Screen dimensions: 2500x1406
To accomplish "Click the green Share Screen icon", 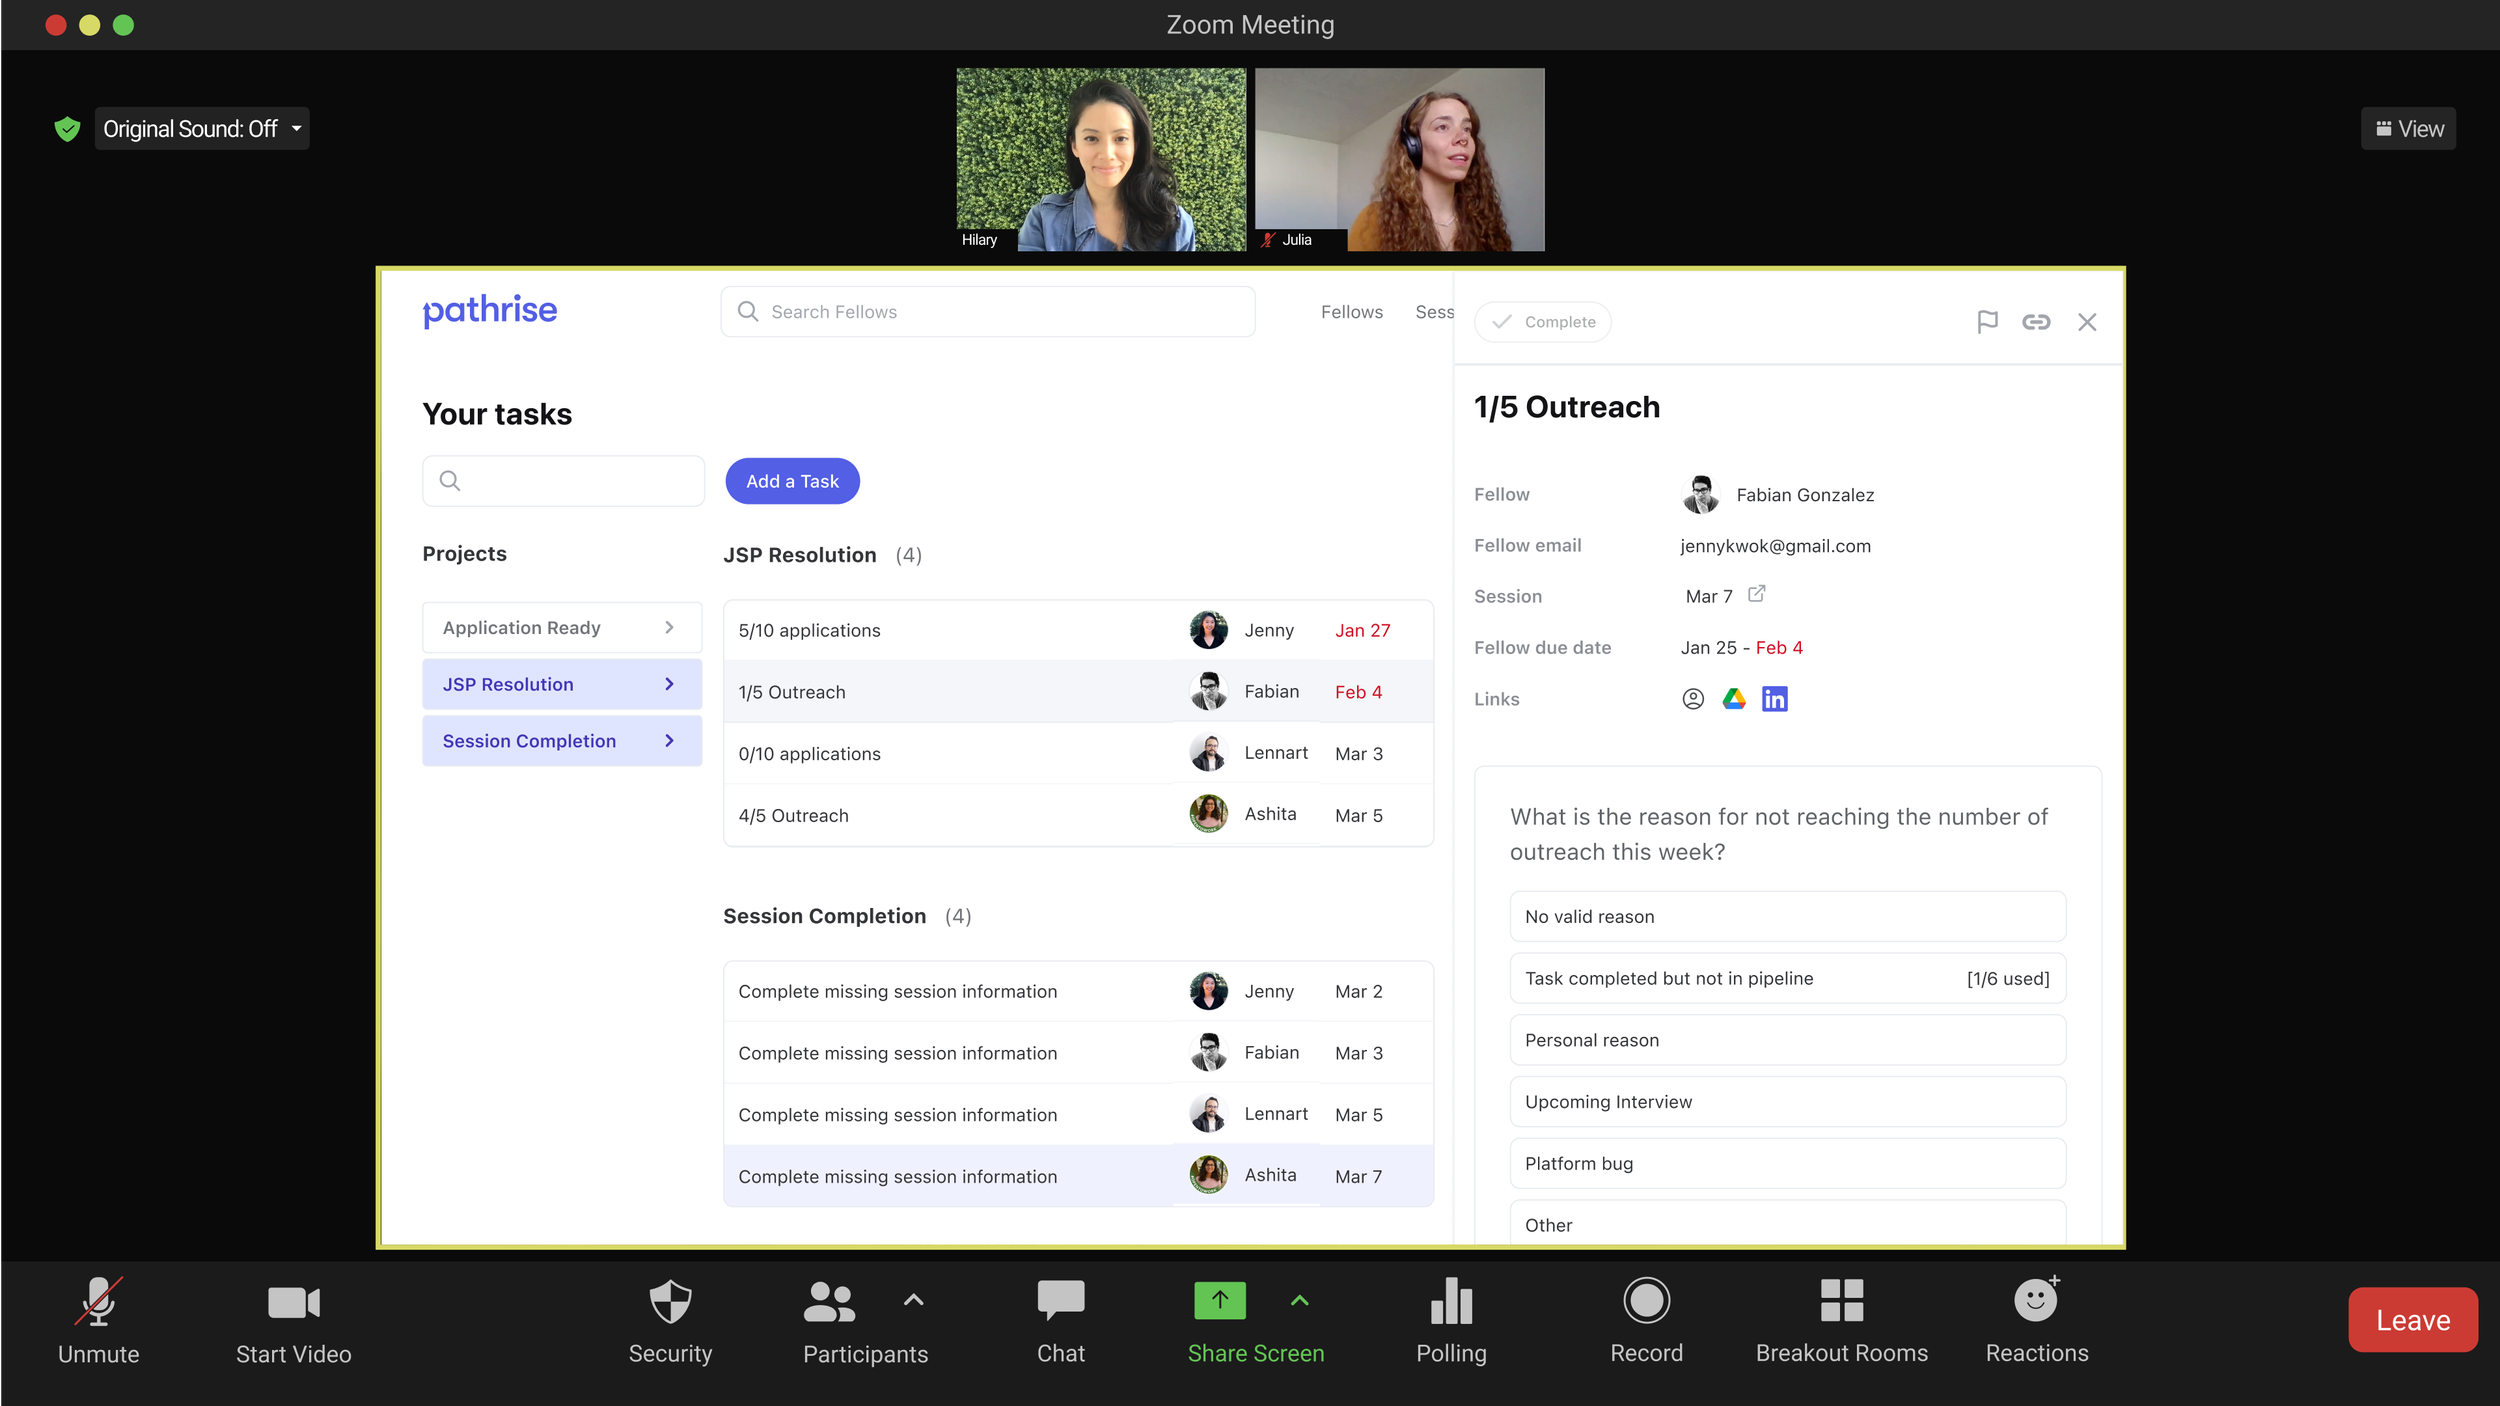I will 1220,1300.
